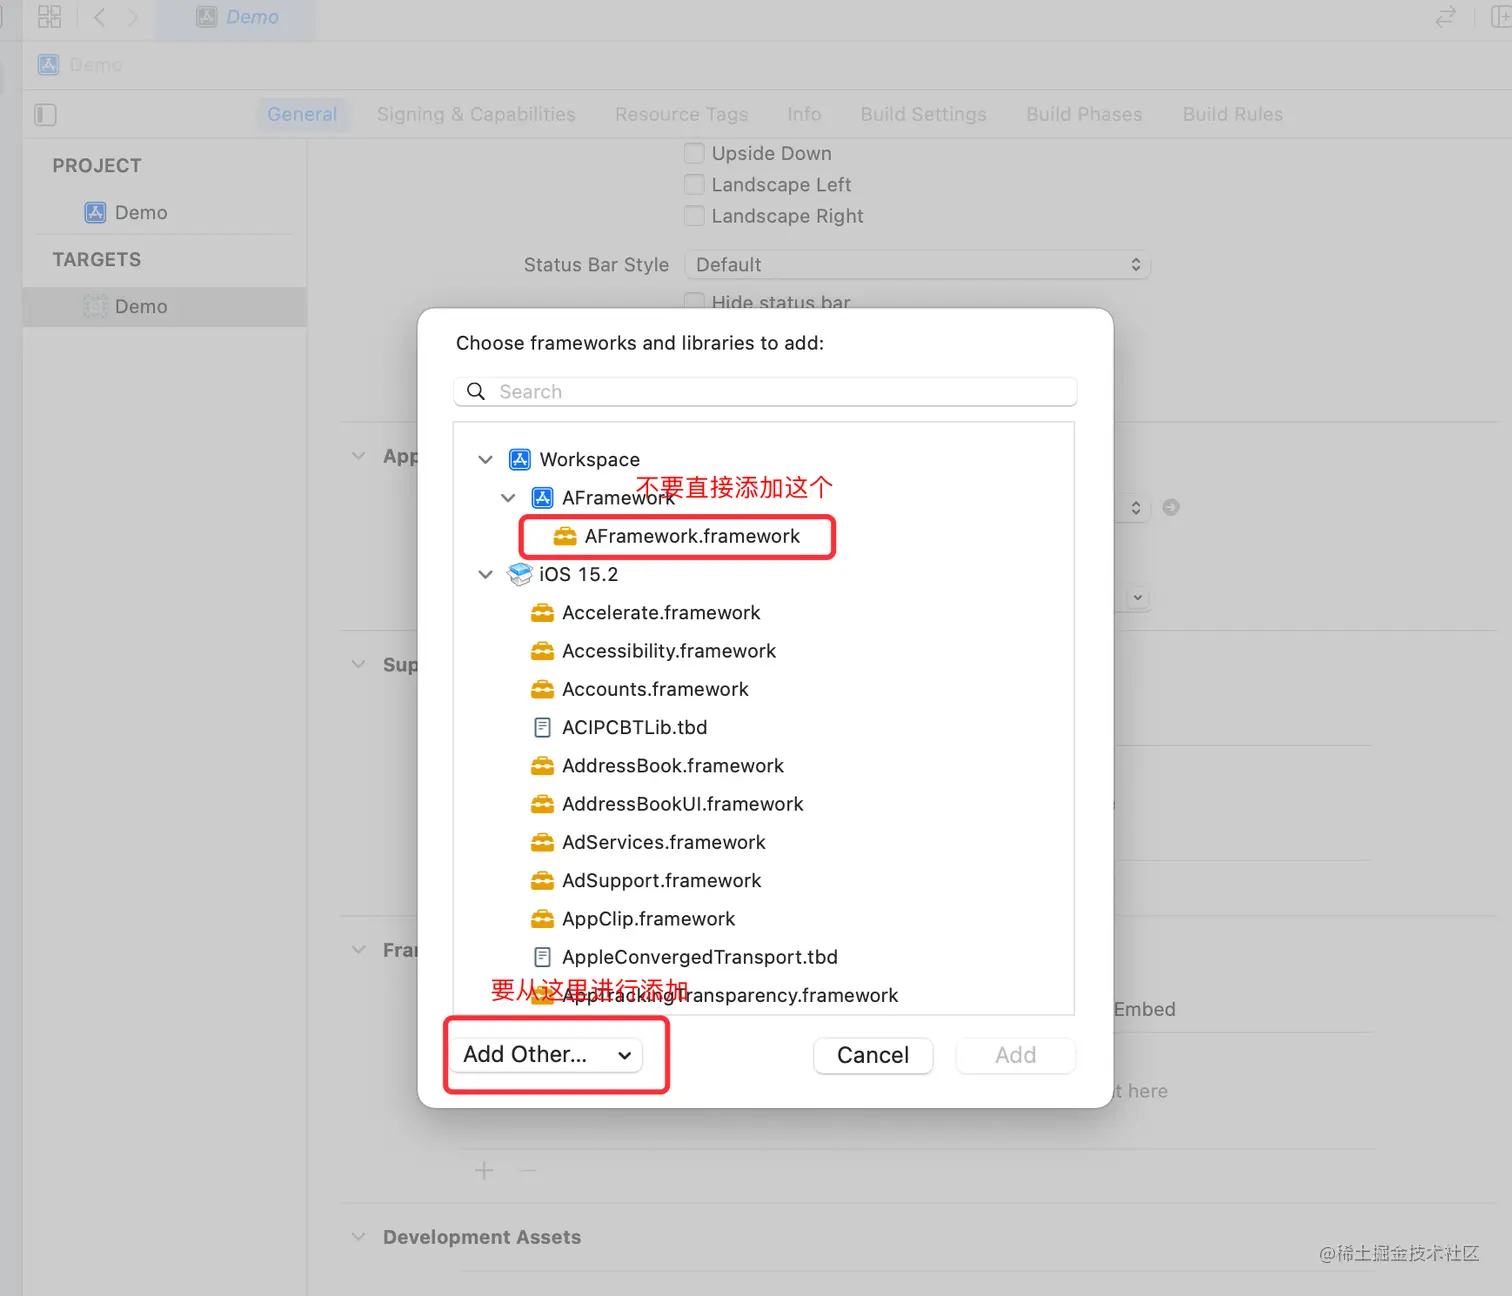Select AppTrackingTransparency.framework row
Screen dimensions: 1512x1296
tap(764, 996)
